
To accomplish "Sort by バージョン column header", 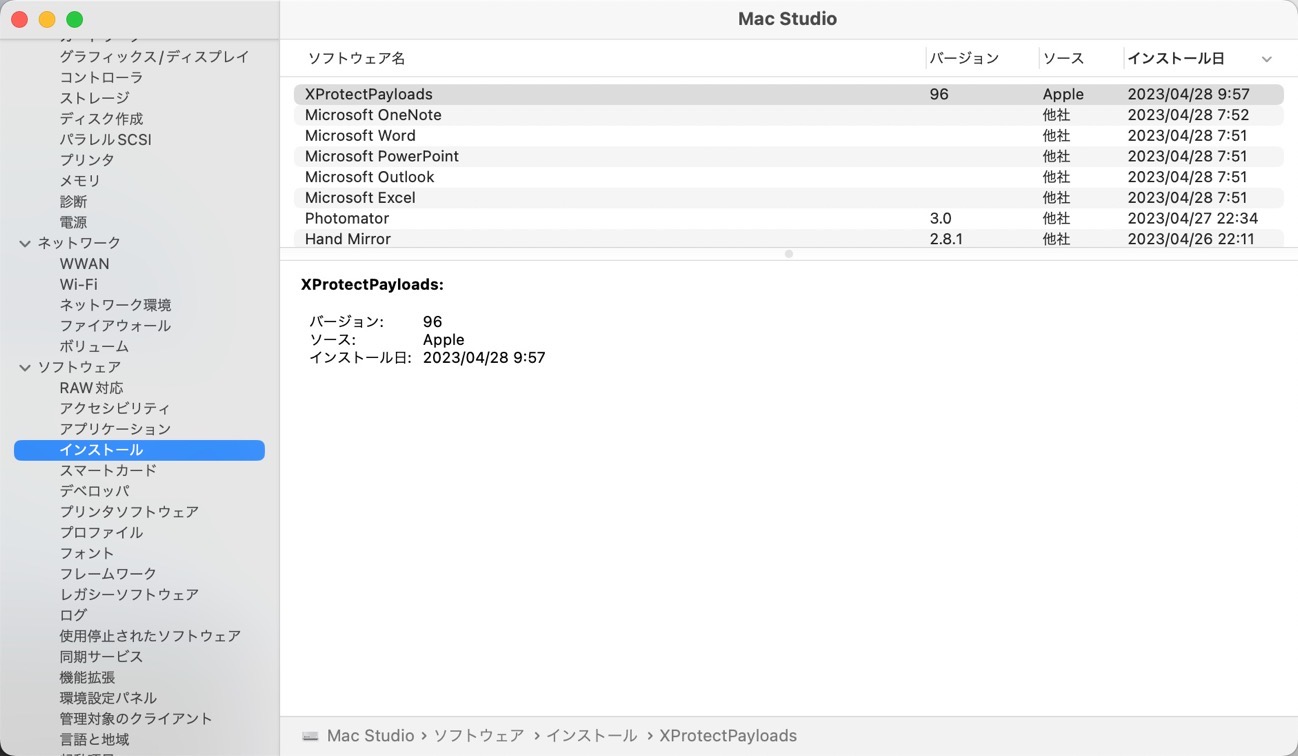I will click(964, 58).
